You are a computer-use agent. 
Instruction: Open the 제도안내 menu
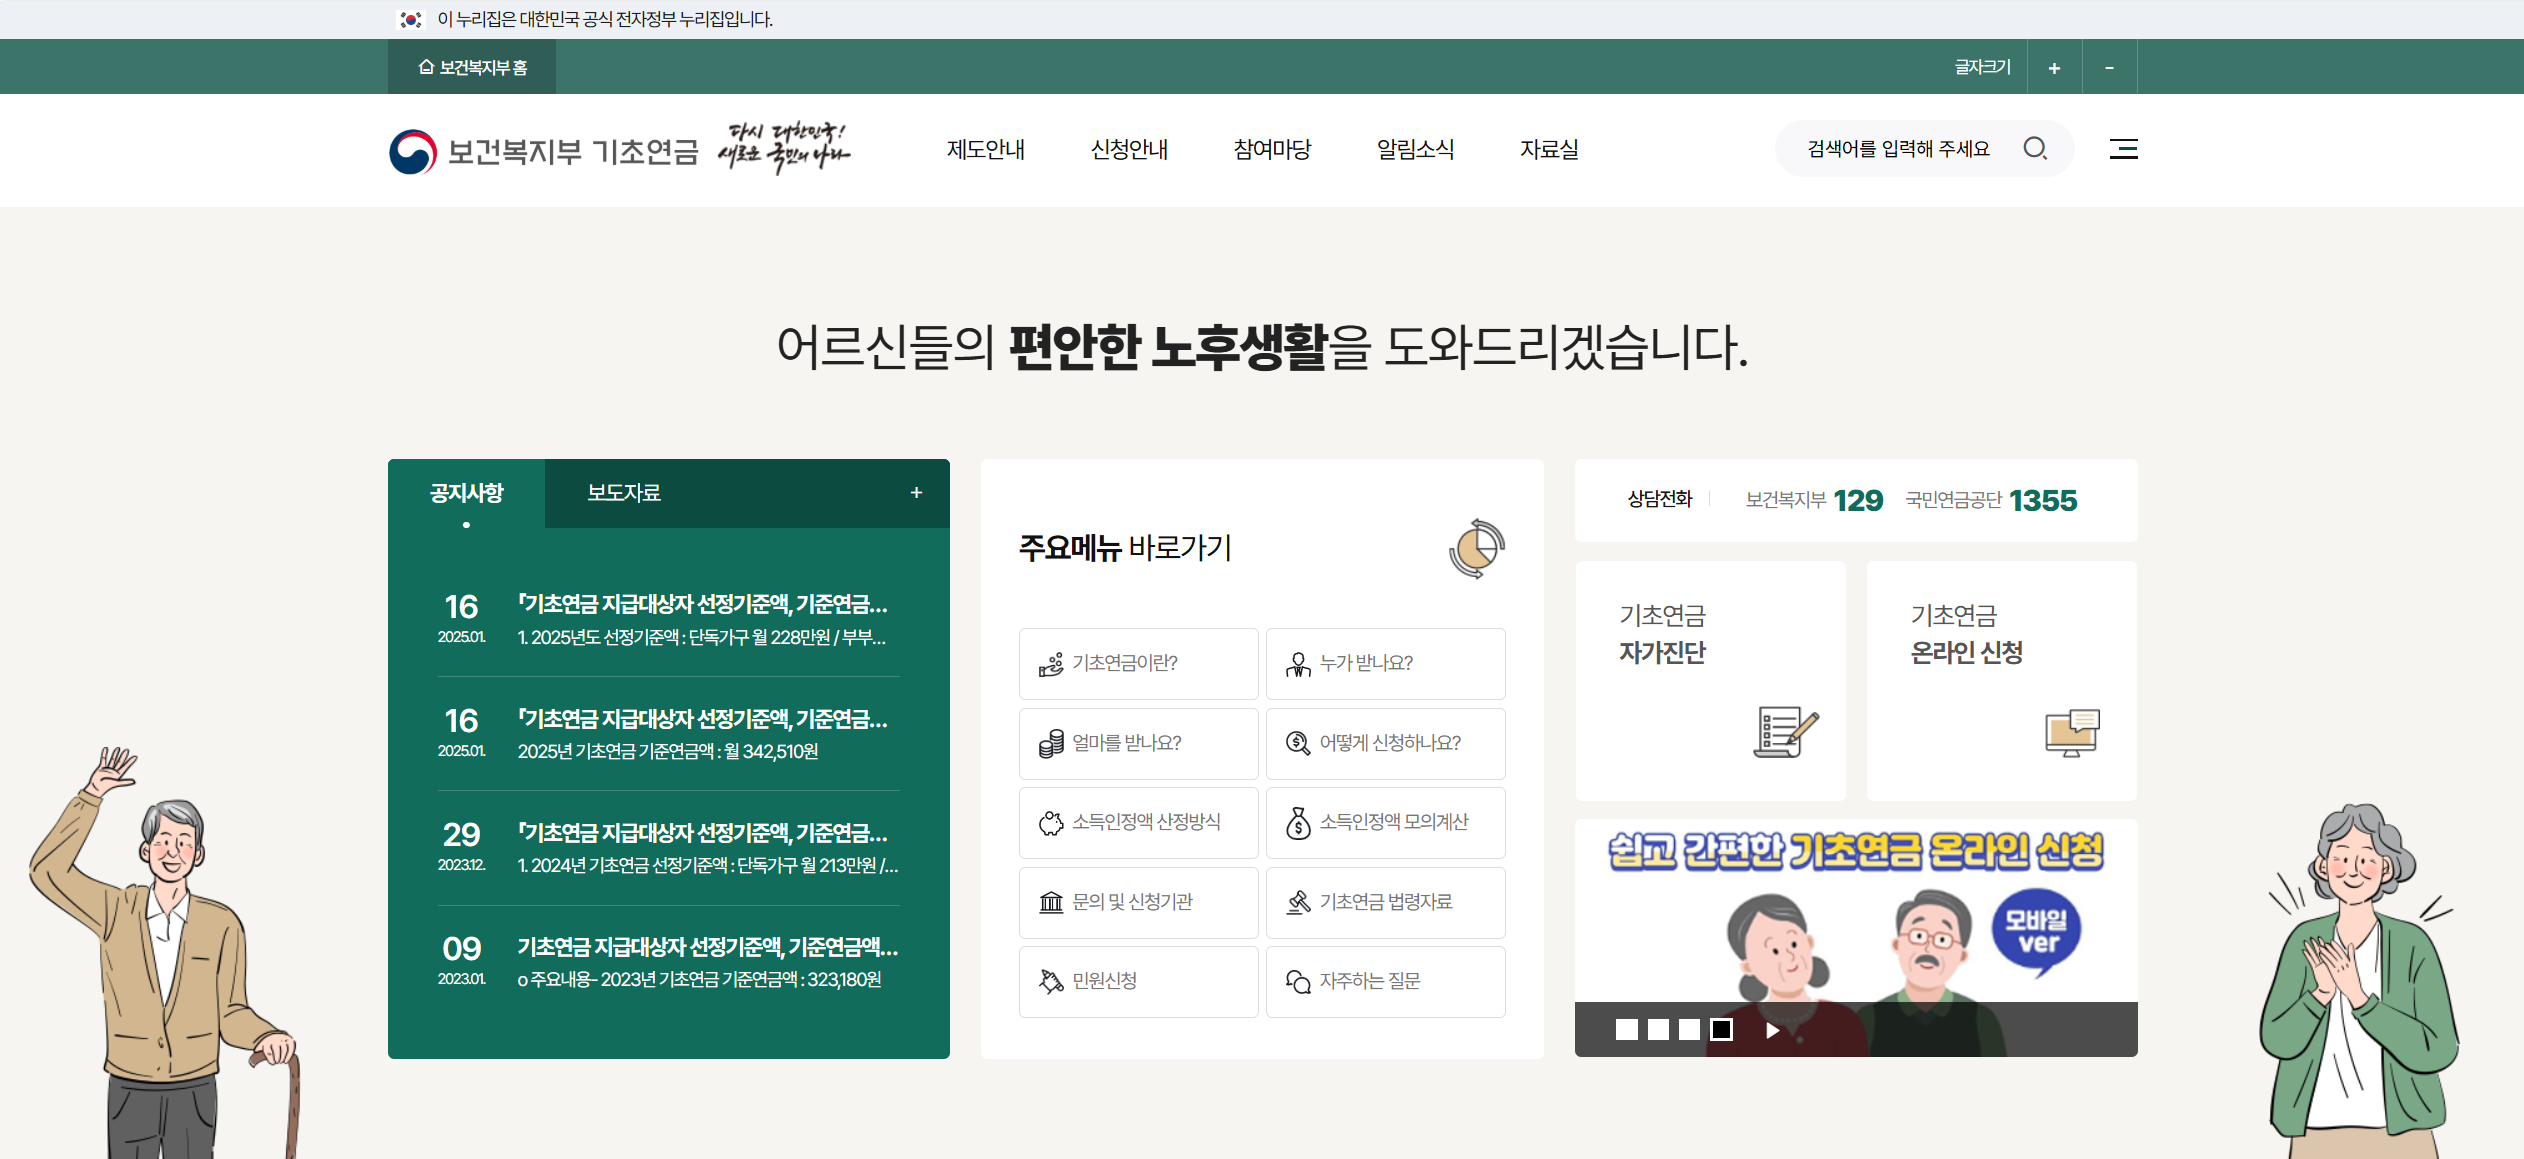click(x=985, y=149)
